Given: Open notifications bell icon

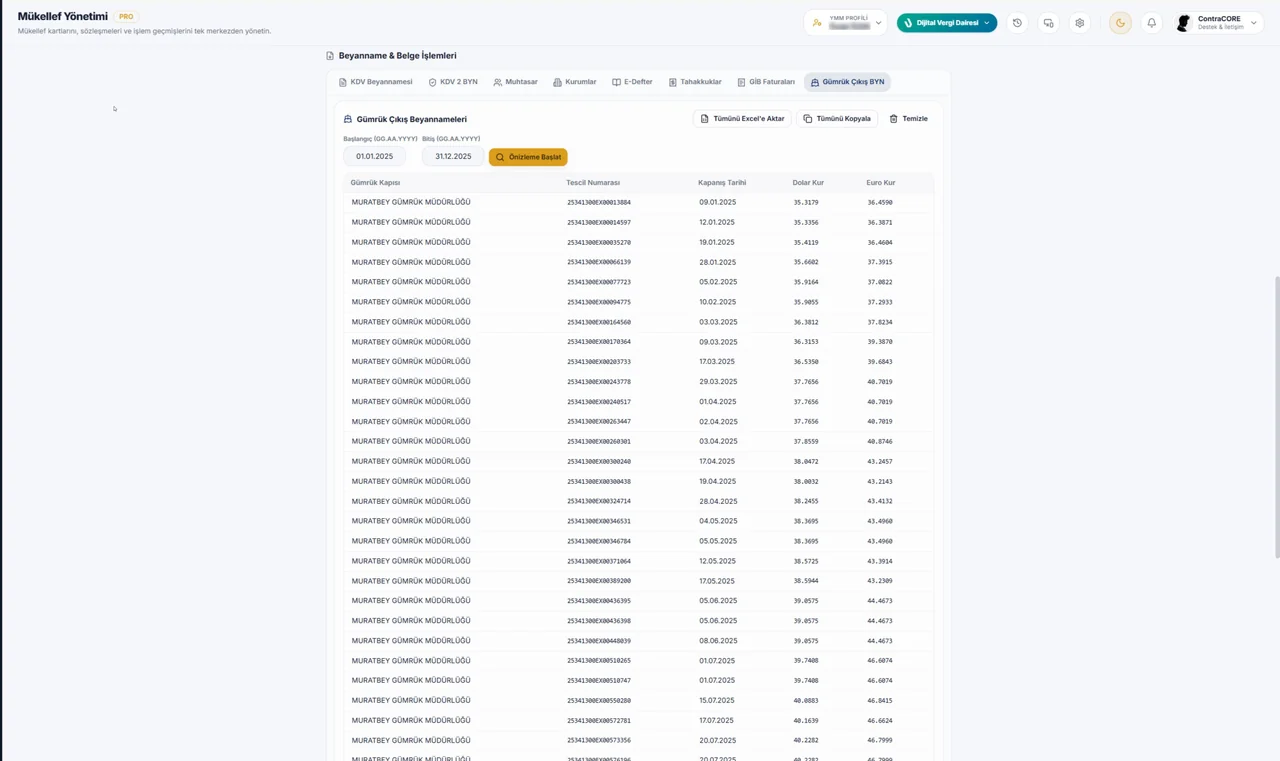Looking at the screenshot, I should point(1151,23).
